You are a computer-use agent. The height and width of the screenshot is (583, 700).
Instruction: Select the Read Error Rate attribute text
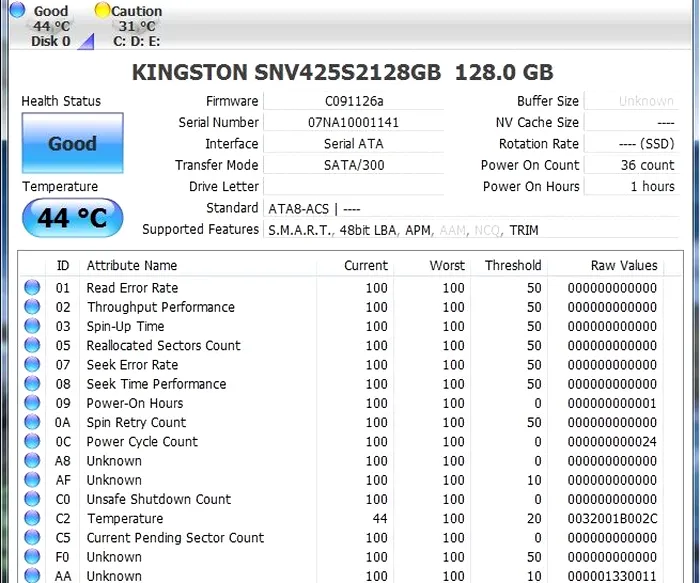pos(132,288)
